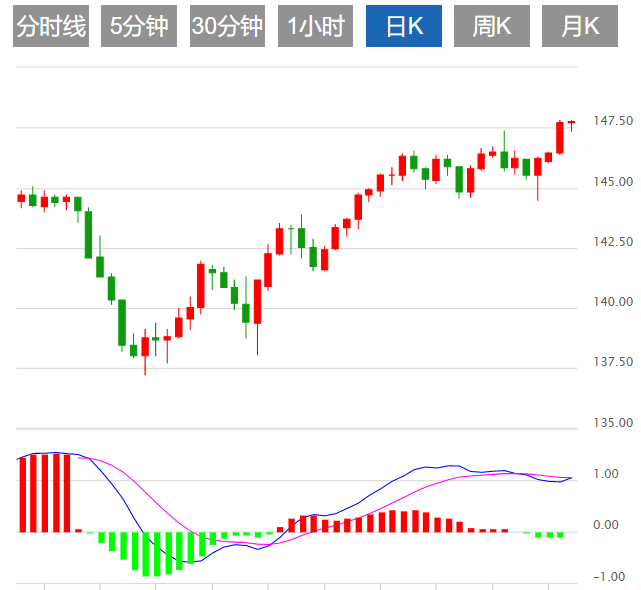641x590 pixels.
Task: Switch to the 月K monthly tab
Action: tap(580, 26)
